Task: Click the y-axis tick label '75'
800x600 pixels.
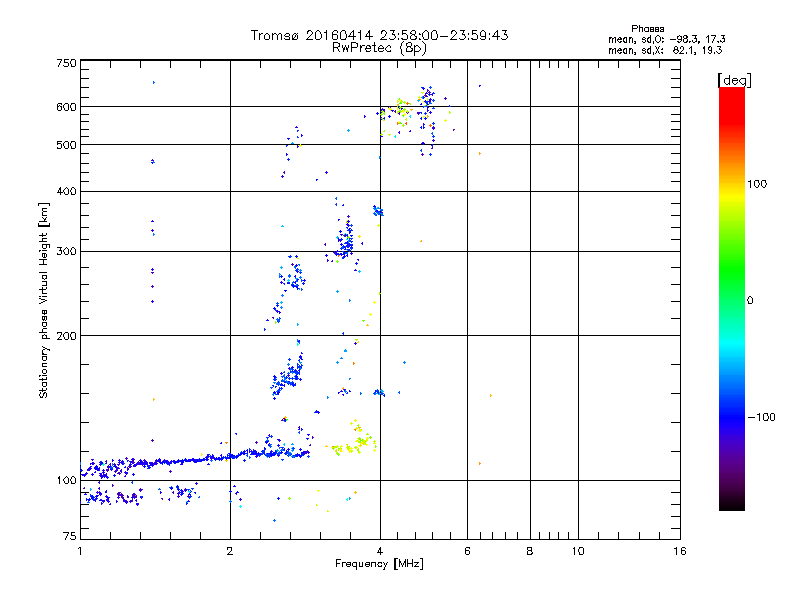Action: [x=70, y=536]
